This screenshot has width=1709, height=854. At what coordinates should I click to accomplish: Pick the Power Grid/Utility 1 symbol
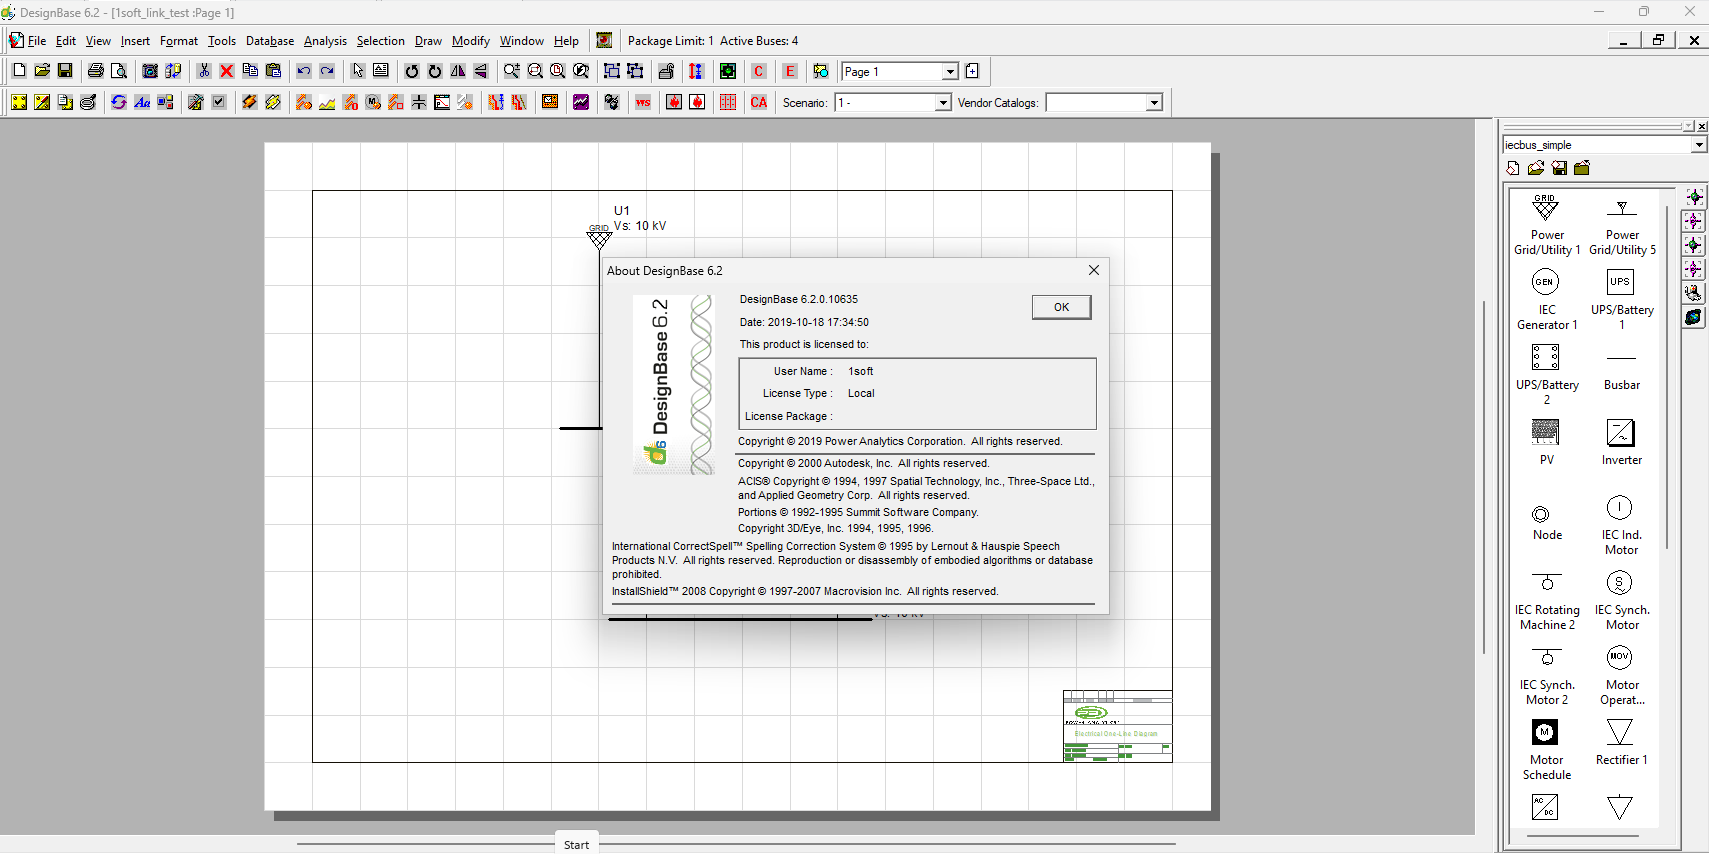coord(1546,225)
